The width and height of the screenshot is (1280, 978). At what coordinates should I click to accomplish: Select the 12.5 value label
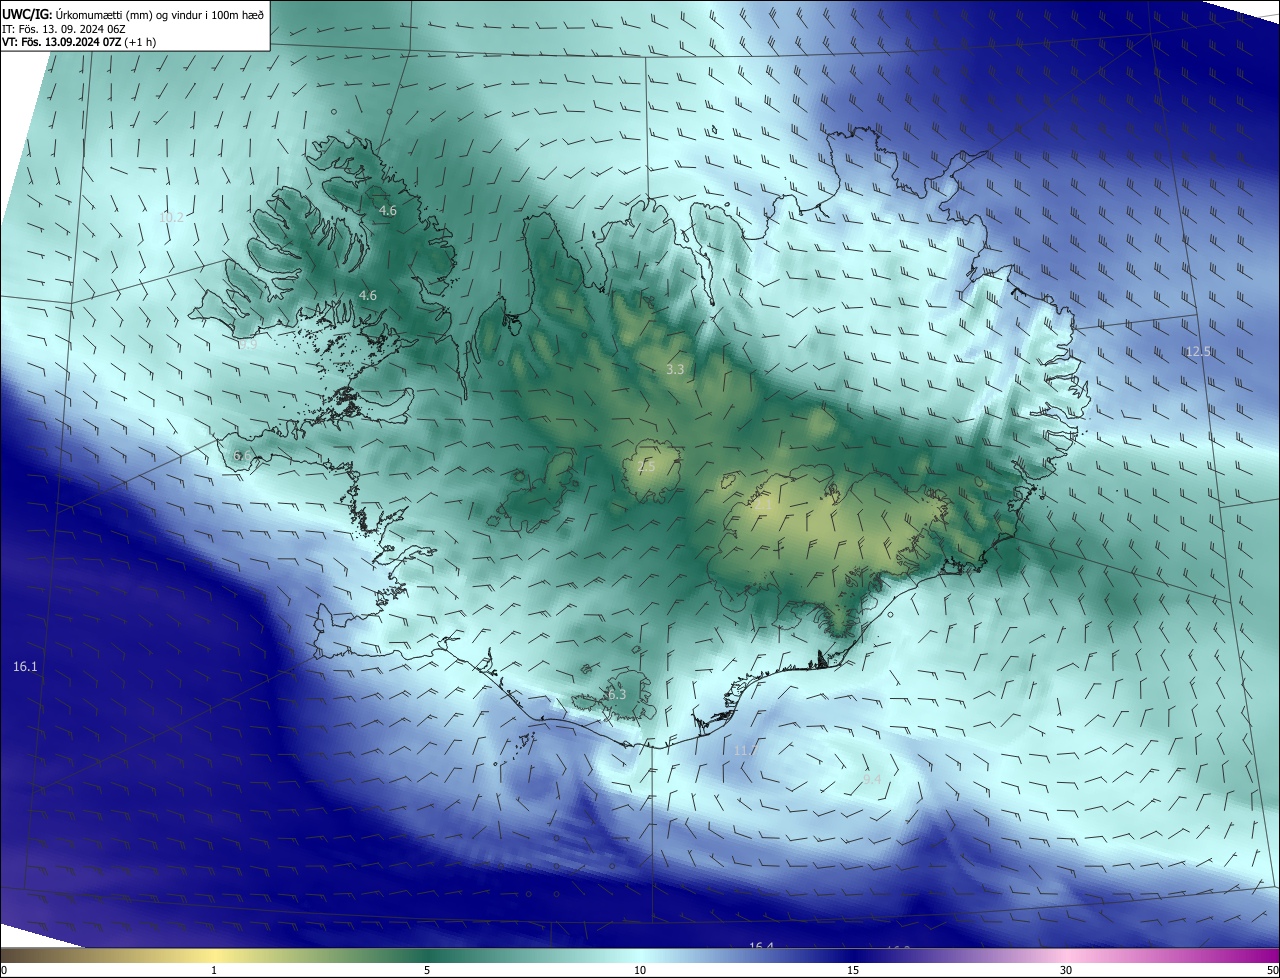[x=1198, y=351]
